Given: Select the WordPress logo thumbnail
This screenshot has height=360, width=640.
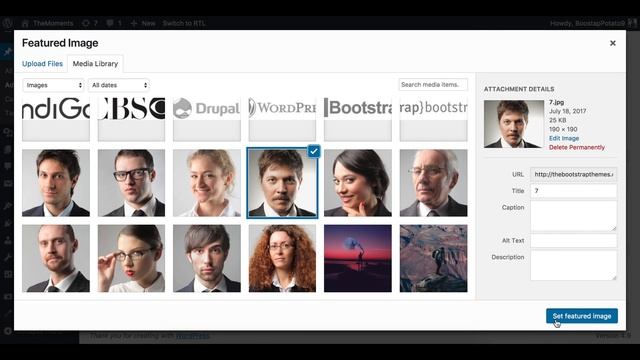Looking at the screenshot, I should click(x=282, y=119).
